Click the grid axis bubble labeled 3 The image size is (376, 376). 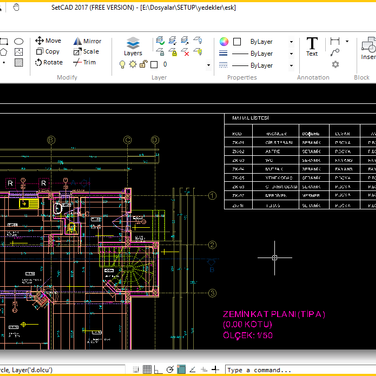pos(212,293)
